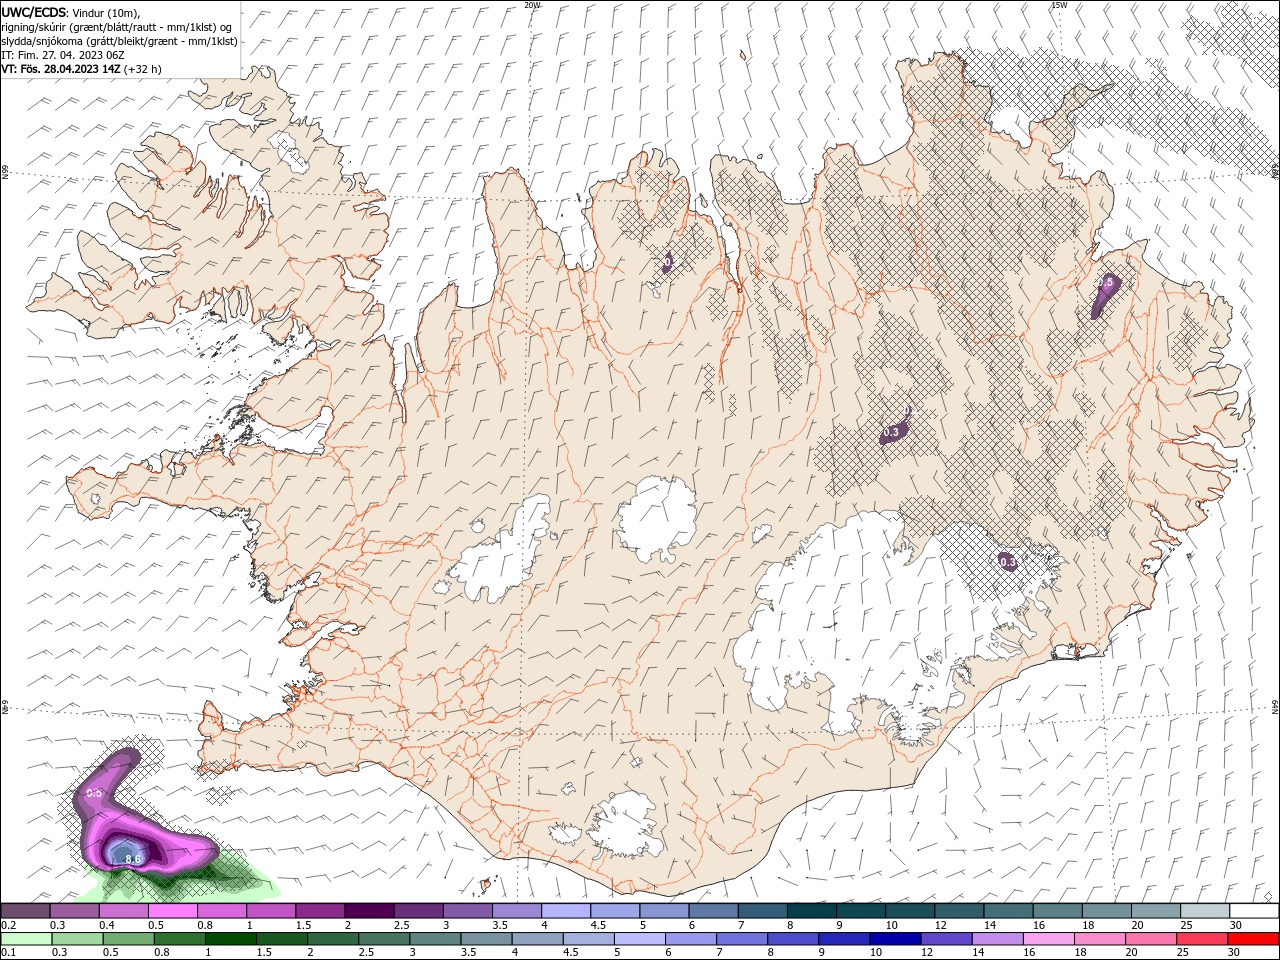Click the 0.3 label beside the large southeast glacier

coord(1007,562)
